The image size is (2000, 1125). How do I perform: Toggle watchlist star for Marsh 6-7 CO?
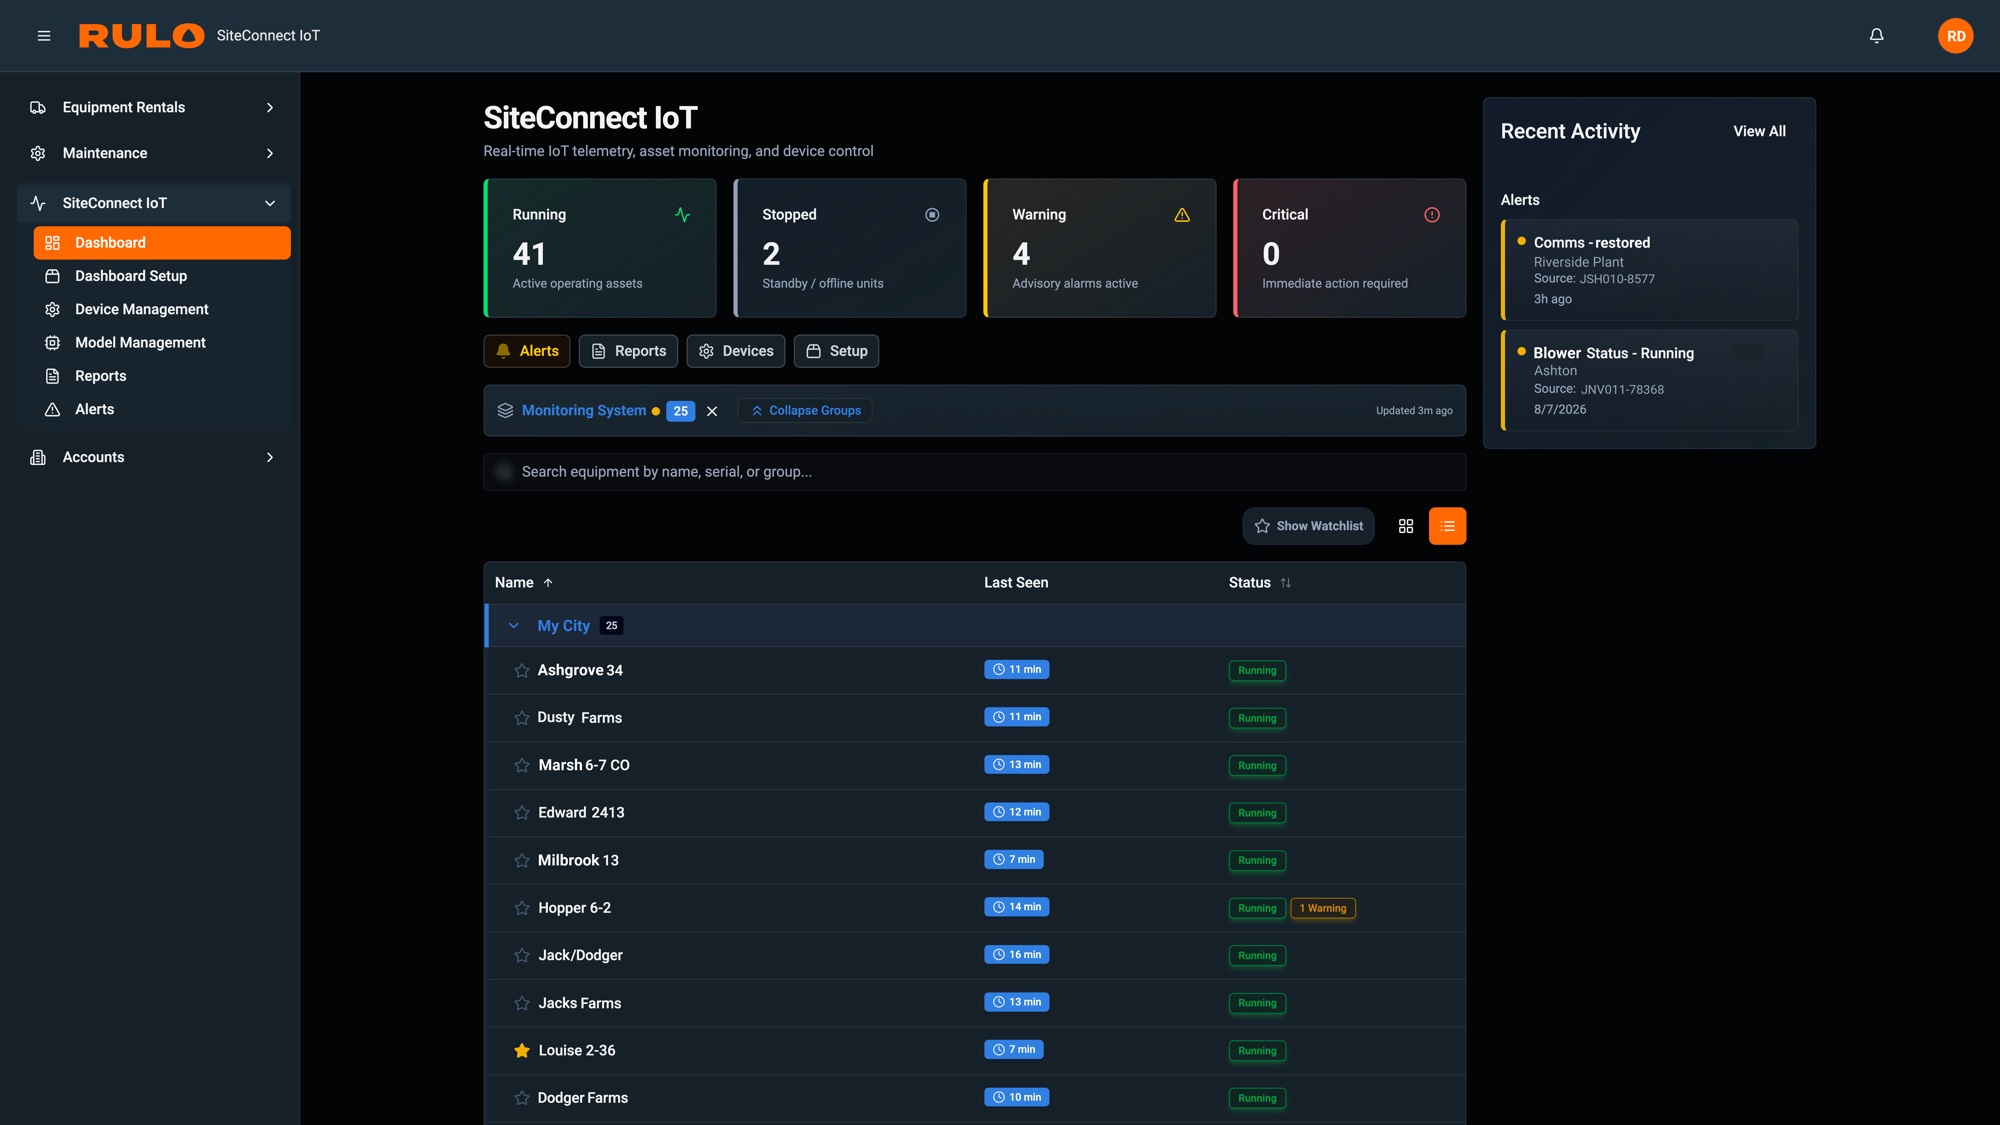[521, 766]
